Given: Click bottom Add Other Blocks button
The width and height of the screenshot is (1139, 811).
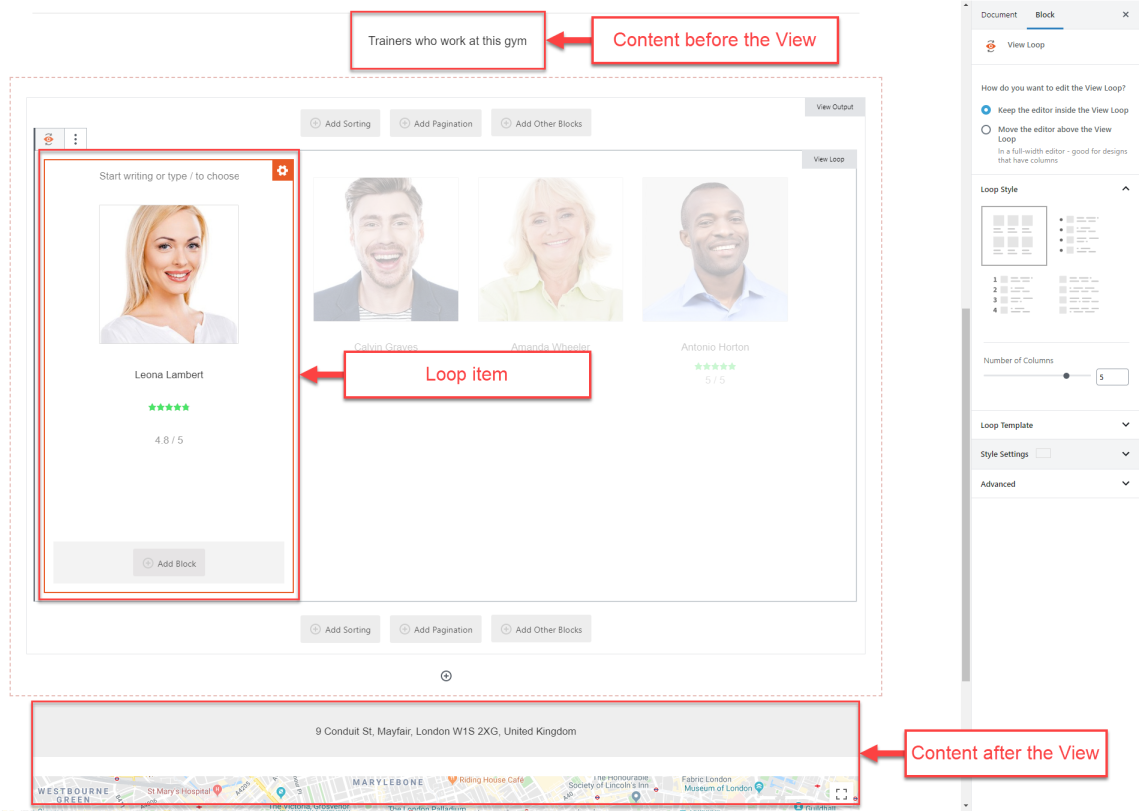Looking at the screenshot, I should tap(541, 629).
